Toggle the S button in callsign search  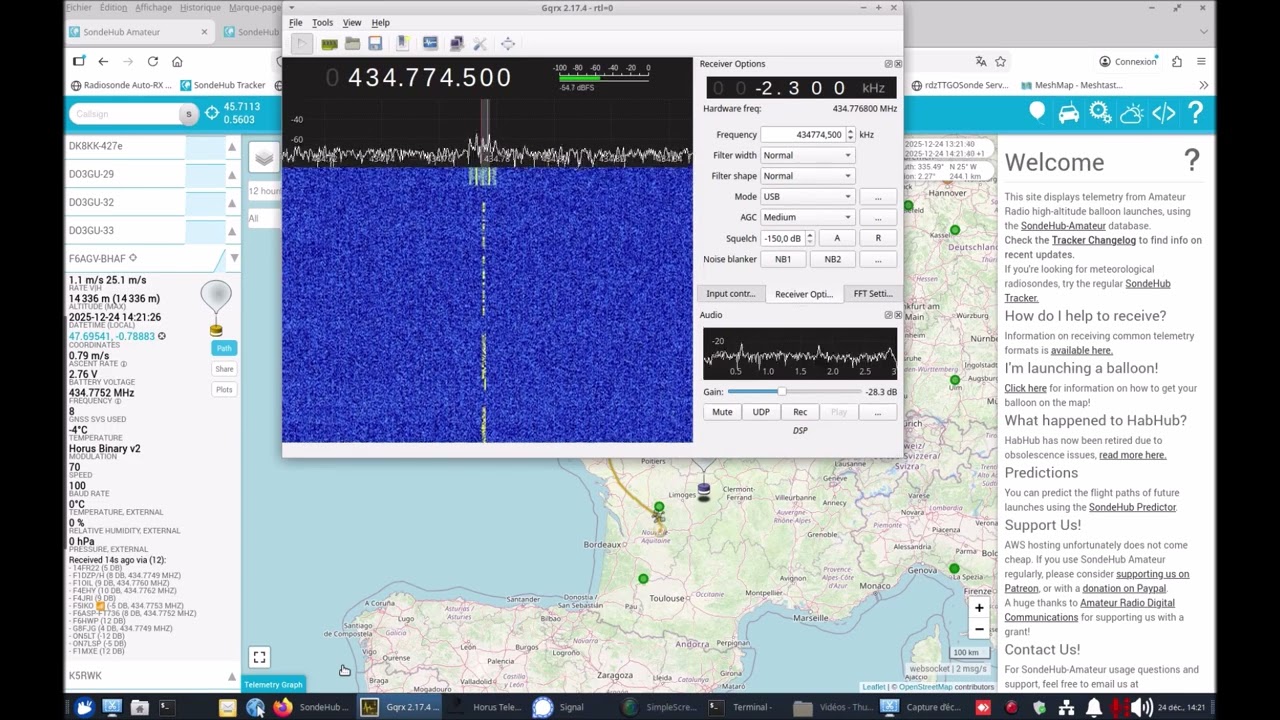pyautogui.click(x=188, y=114)
